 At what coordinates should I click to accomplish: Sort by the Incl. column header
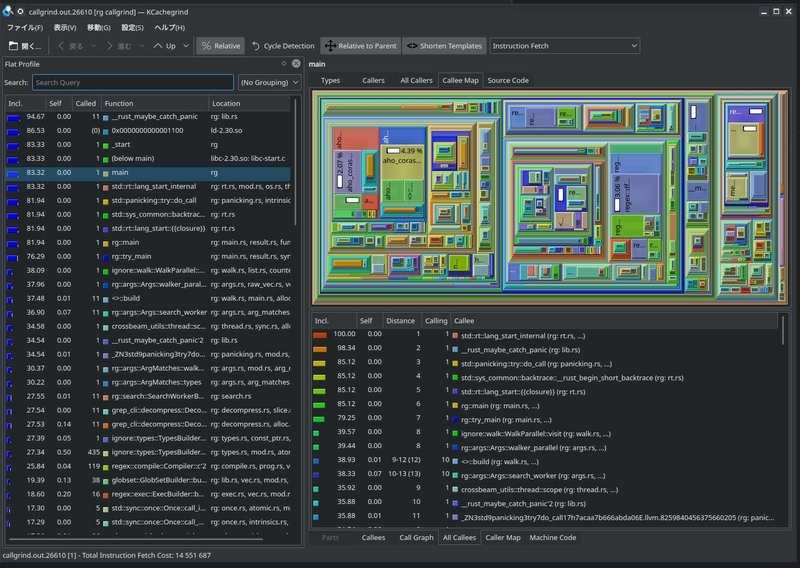16,103
